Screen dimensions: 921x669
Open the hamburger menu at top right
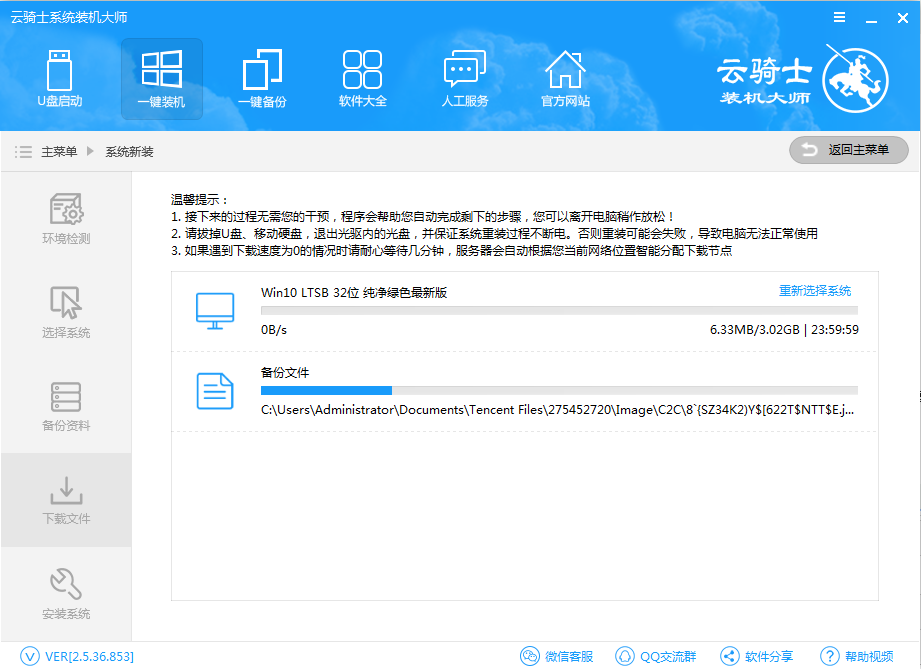838,16
